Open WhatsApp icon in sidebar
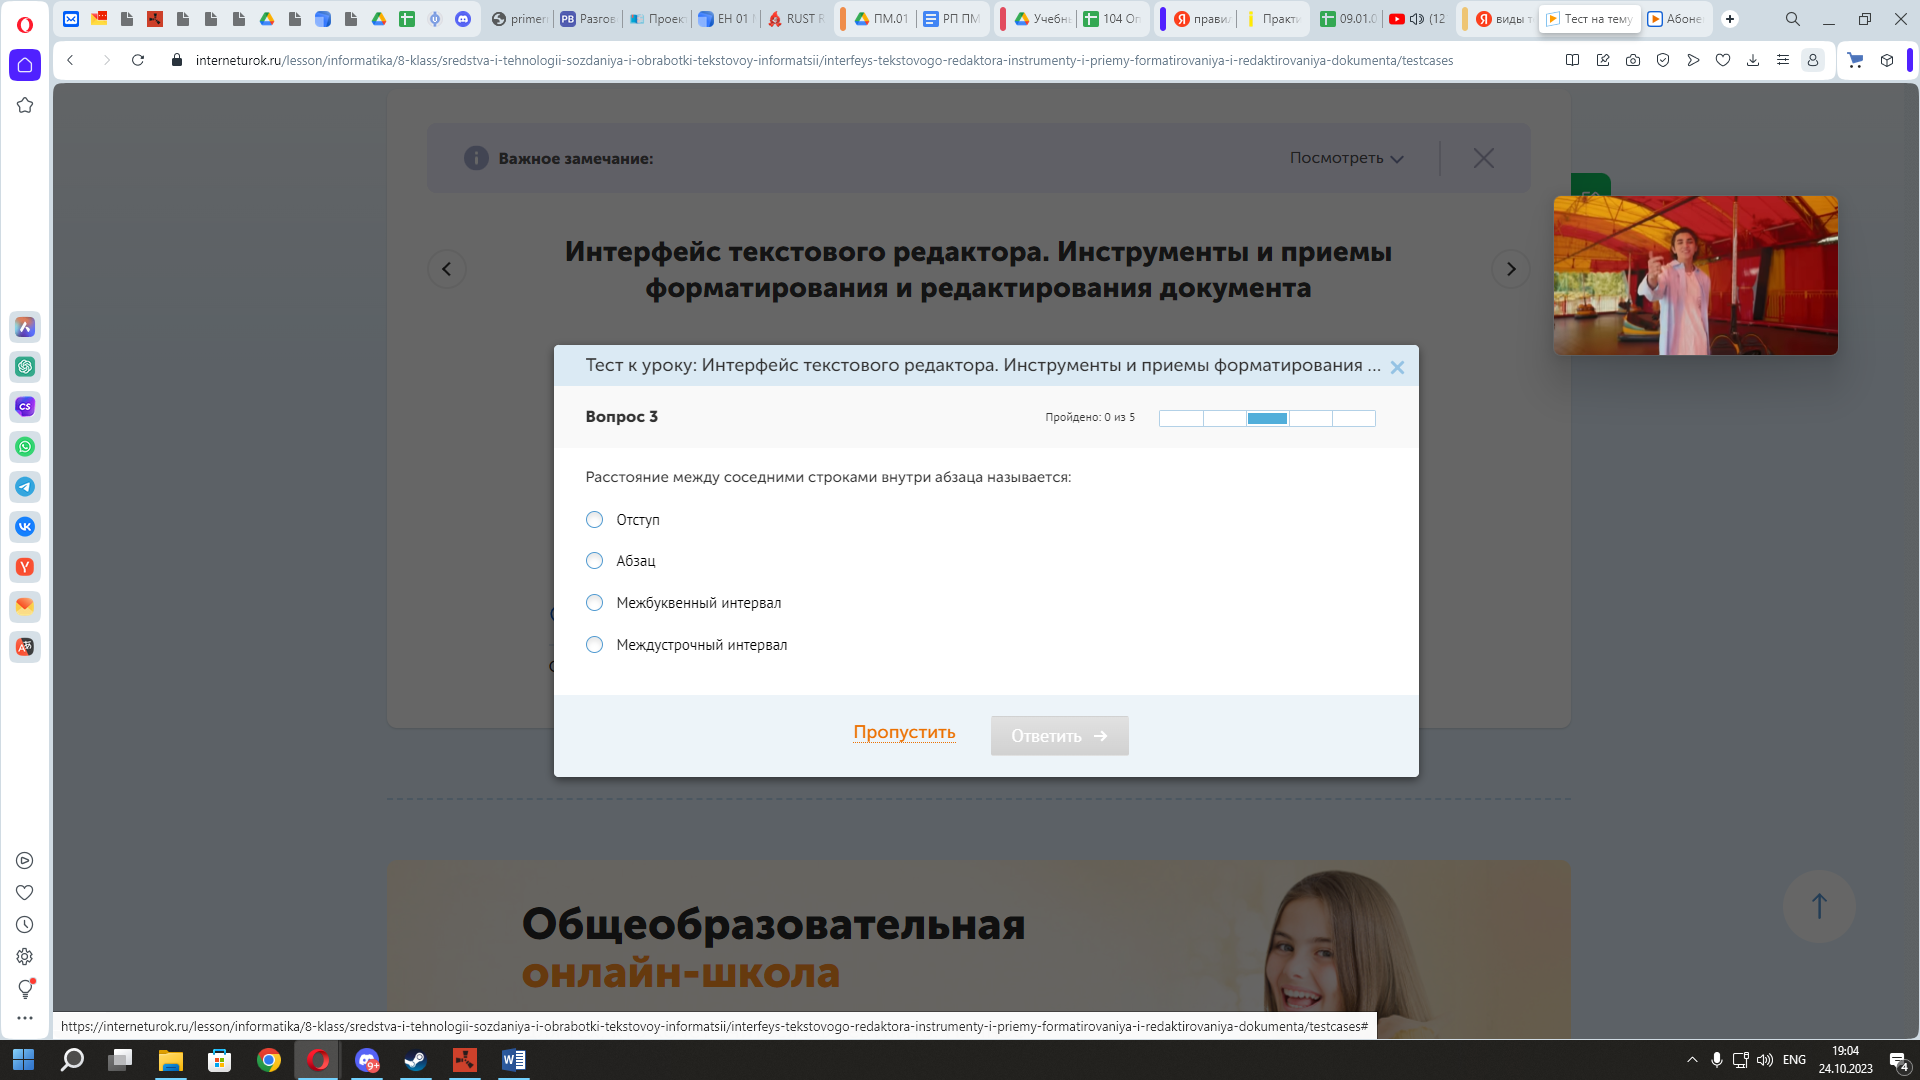 pyautogui.click(x=25, y=446)
